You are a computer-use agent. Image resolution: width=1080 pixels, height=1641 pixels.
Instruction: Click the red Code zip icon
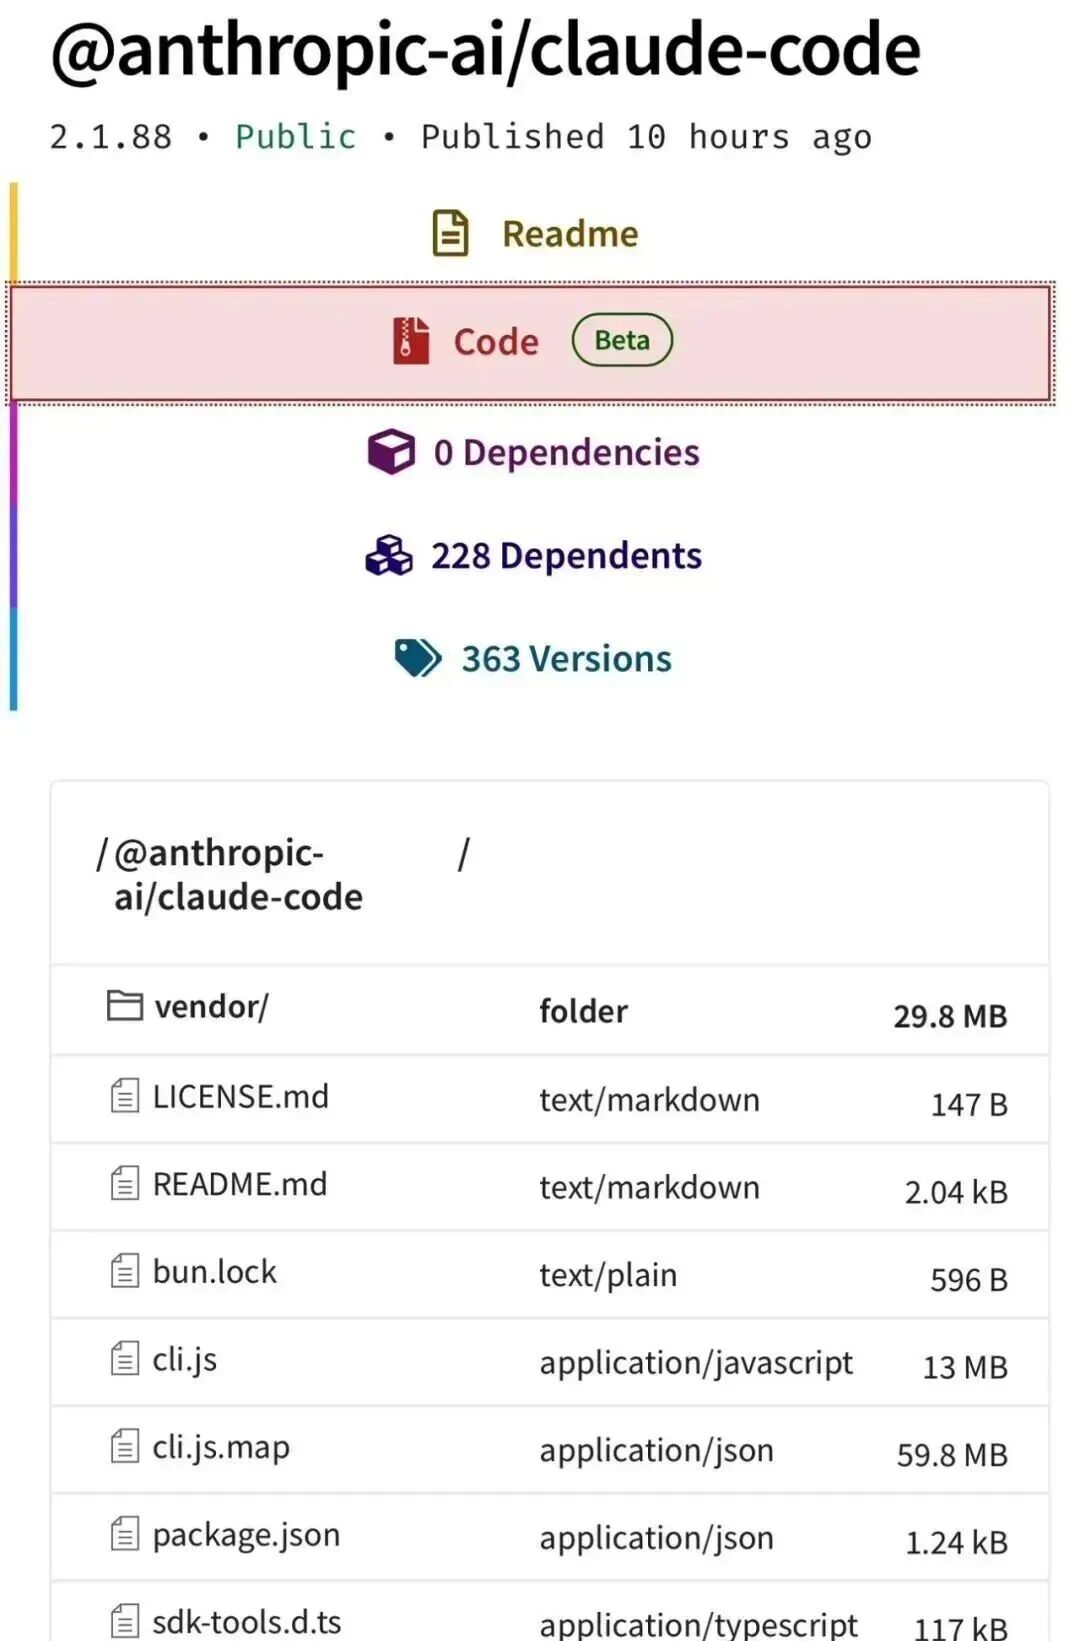411,341
